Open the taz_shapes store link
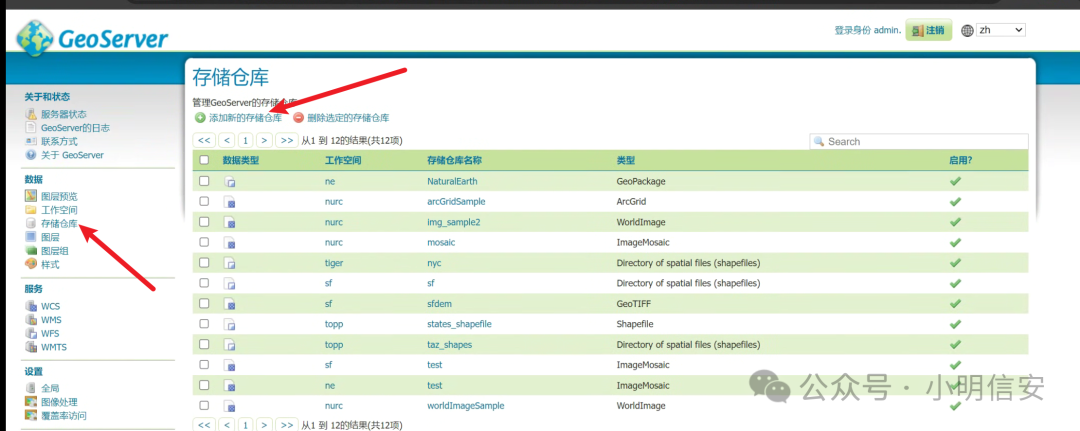The height and width of the screenshot is (431, 1080). point(449,344)
